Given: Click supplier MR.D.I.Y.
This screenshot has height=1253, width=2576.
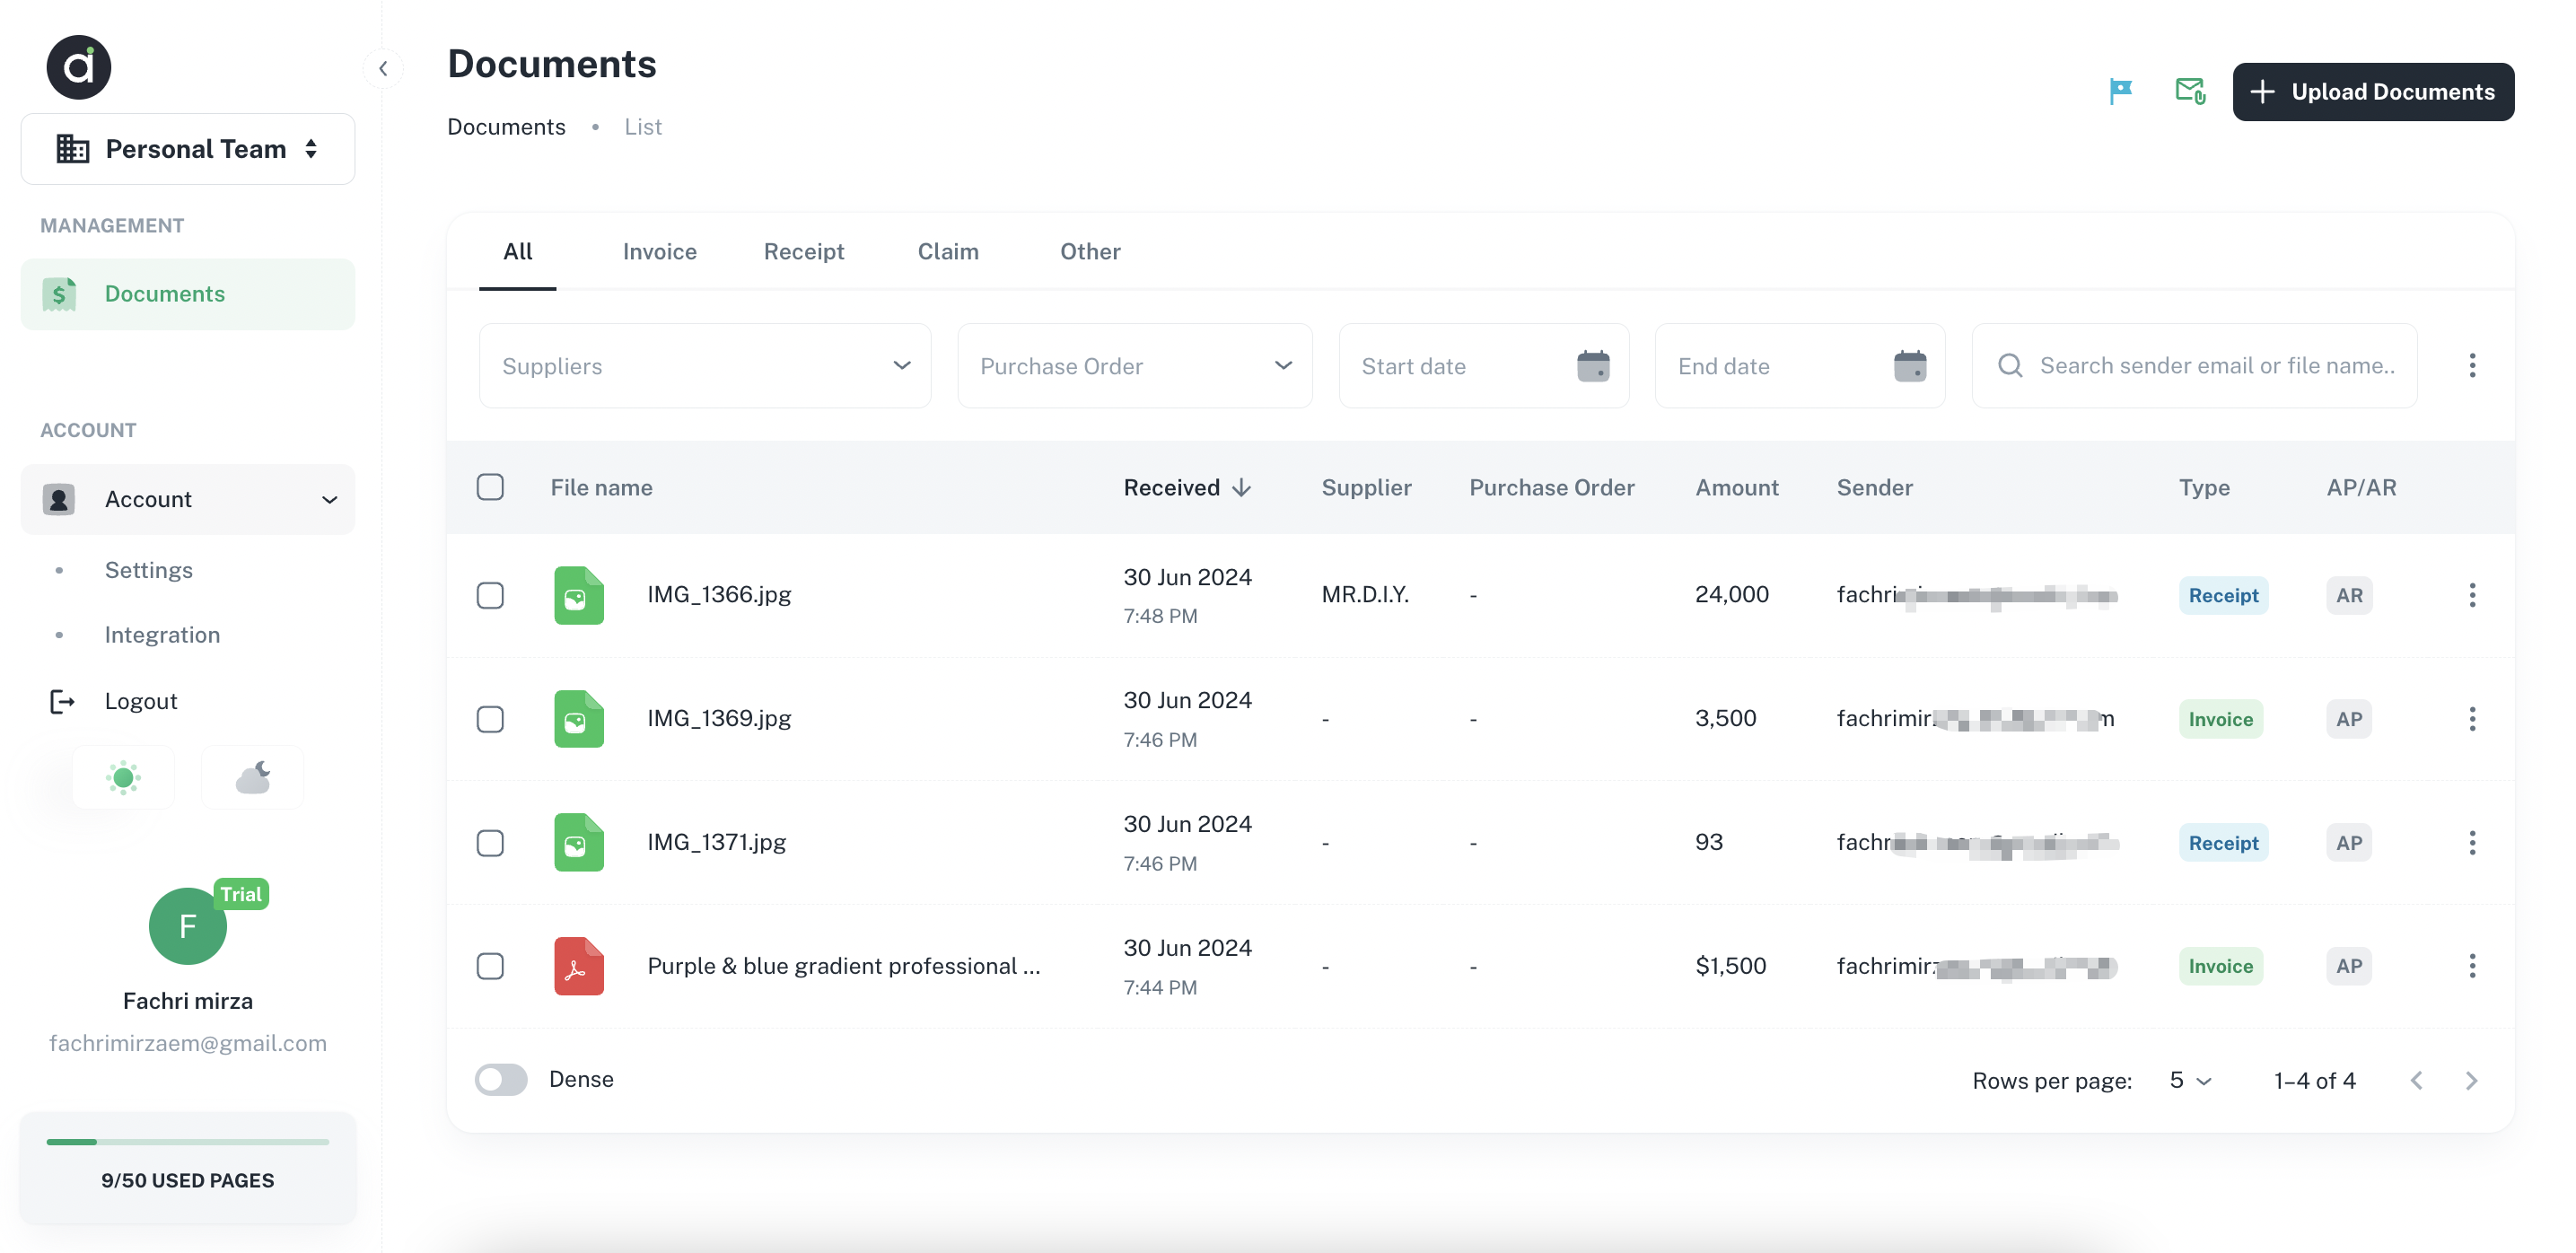Looking at the screenshot, I should pos(1365,594).
